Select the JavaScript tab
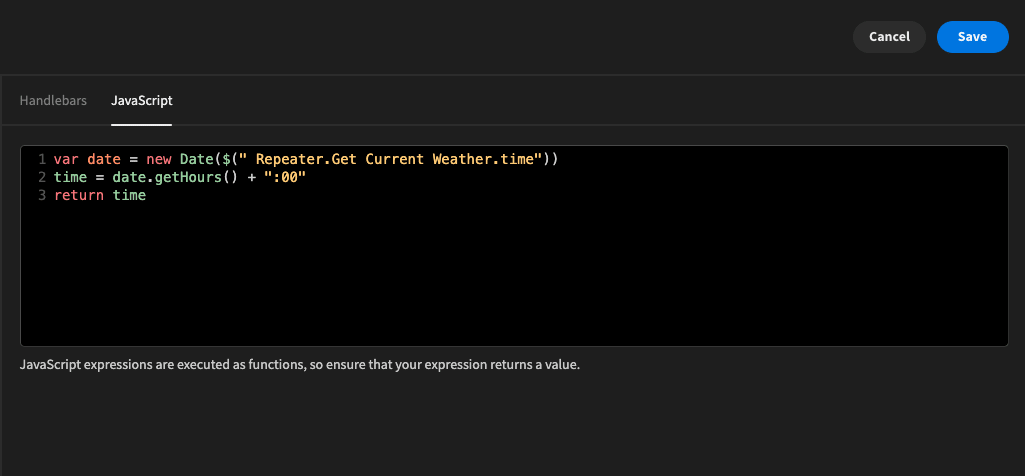This screenshot has width=1025, height=476. (142, 101)
